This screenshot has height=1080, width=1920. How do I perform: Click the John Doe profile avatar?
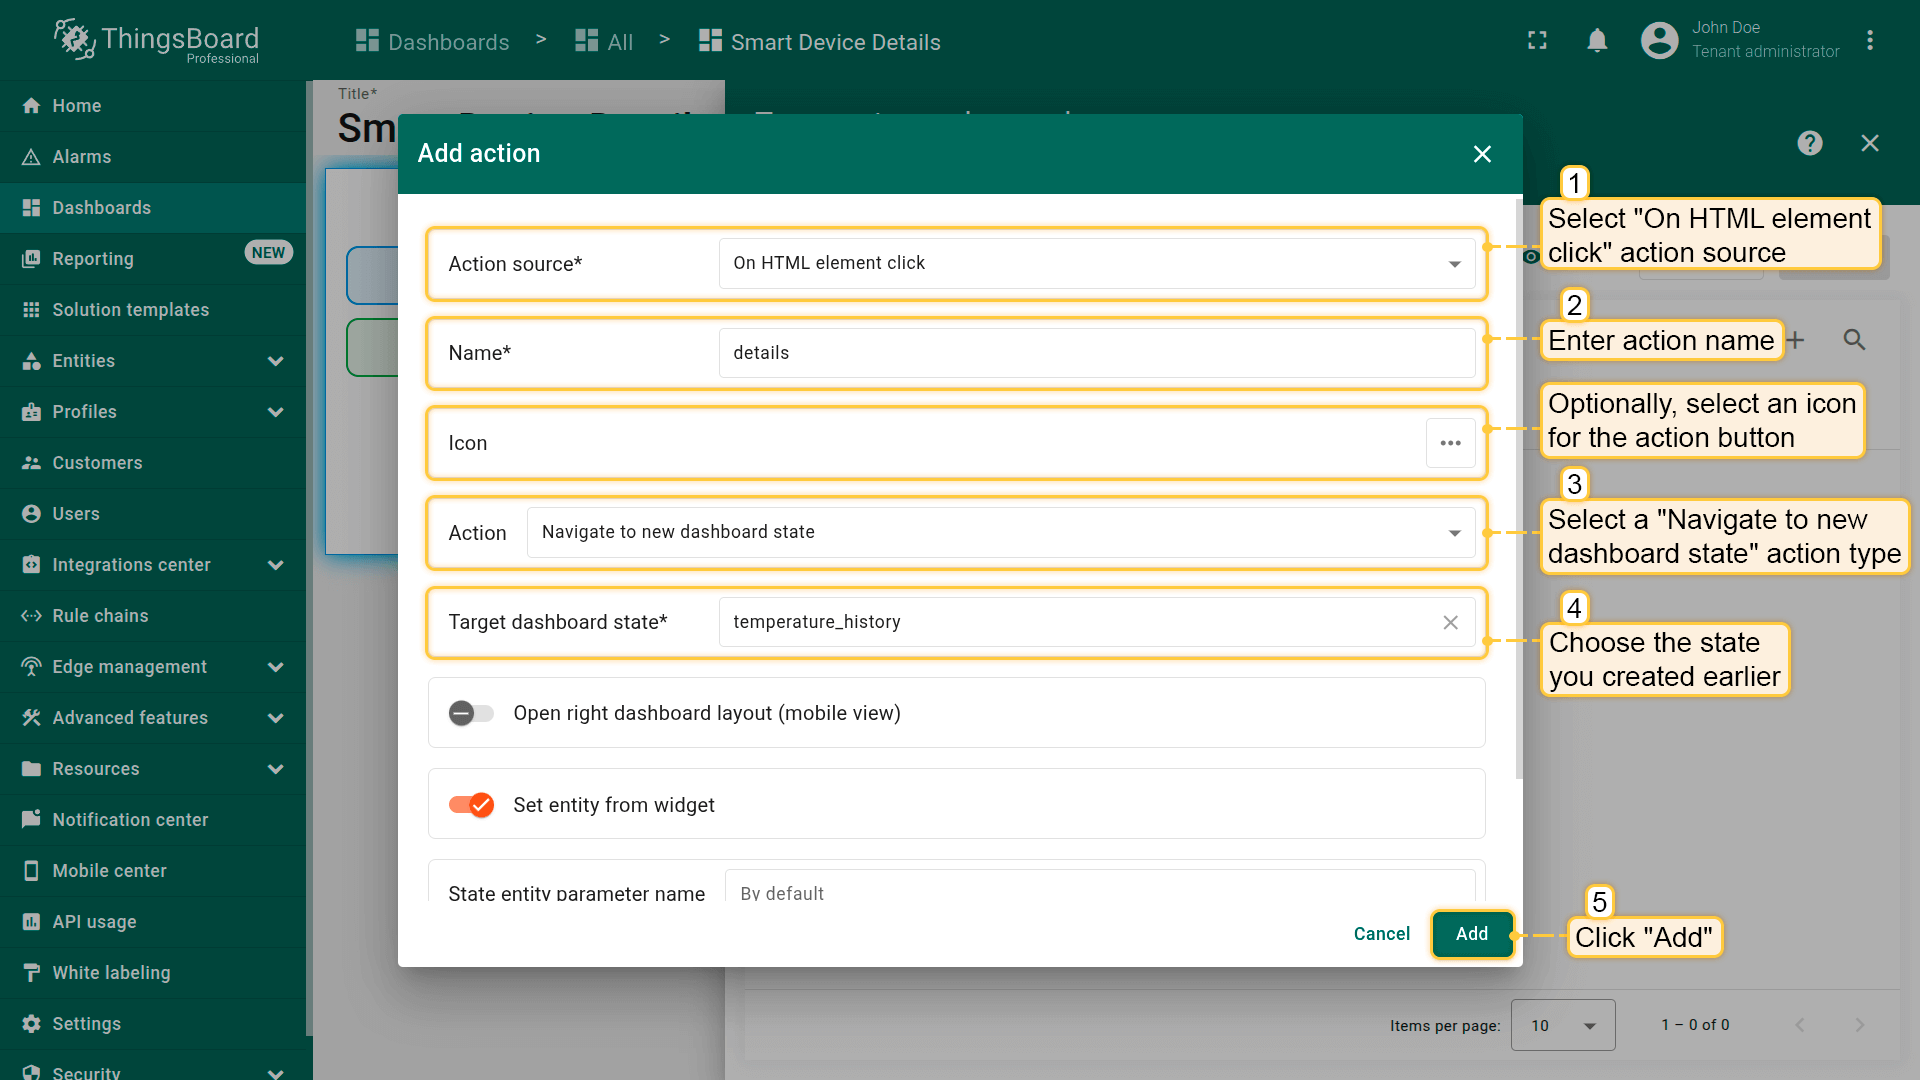pos(1659,41)
